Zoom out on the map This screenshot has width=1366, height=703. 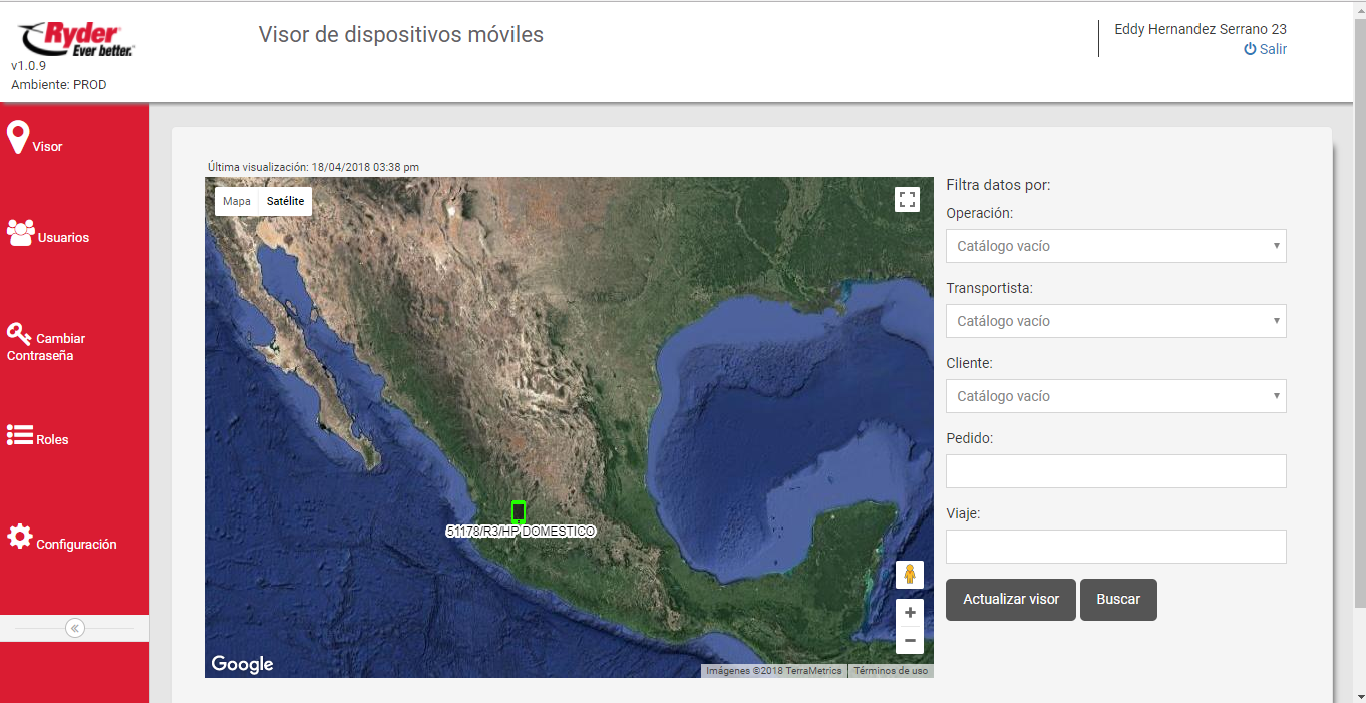(x=909, y=640)
